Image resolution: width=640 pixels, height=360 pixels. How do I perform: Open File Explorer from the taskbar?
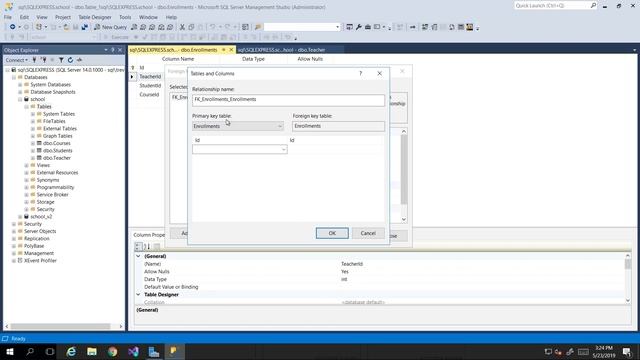(92, 351)
